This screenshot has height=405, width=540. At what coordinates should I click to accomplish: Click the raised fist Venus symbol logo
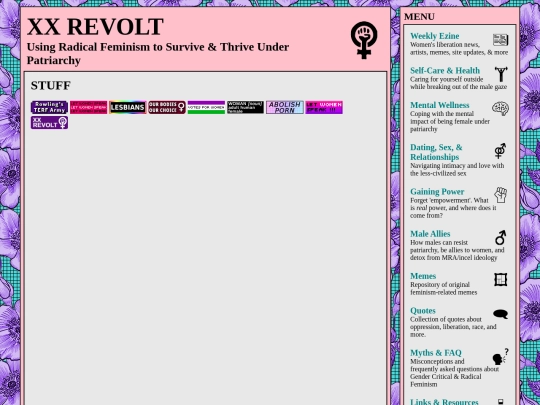(x=364, y=40)
